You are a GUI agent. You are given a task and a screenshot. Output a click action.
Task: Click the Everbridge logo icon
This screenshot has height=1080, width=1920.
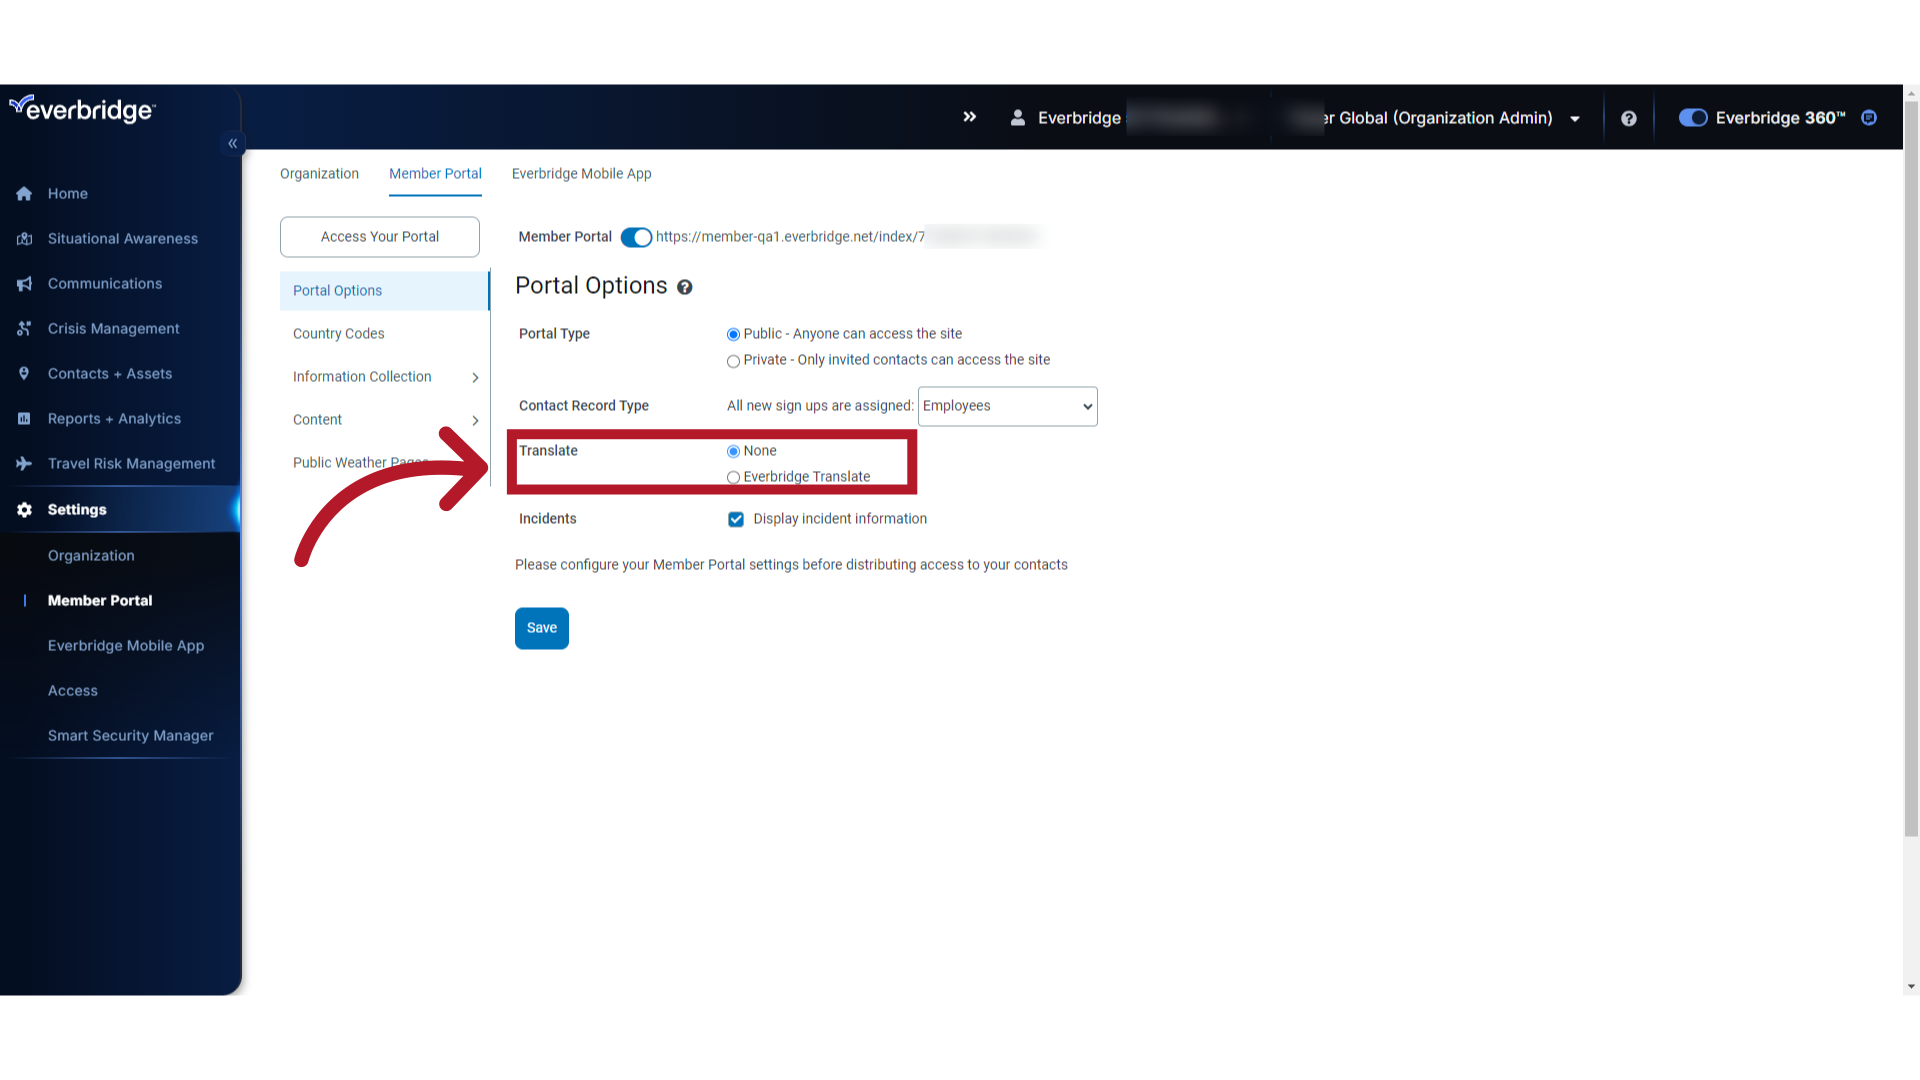click(x=21, y=109)
